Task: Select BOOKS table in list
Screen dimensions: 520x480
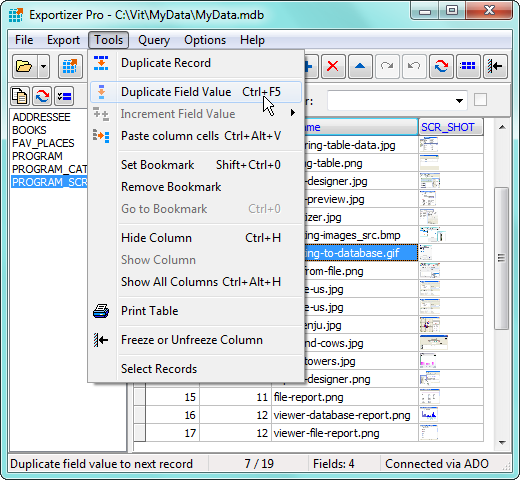Action: [x=29, y=130]
